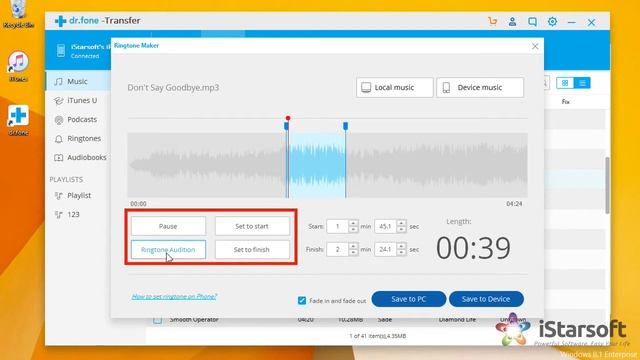Decrease the Finish seconds value
This screenshot has width=640, height=360.
(402, 253)
